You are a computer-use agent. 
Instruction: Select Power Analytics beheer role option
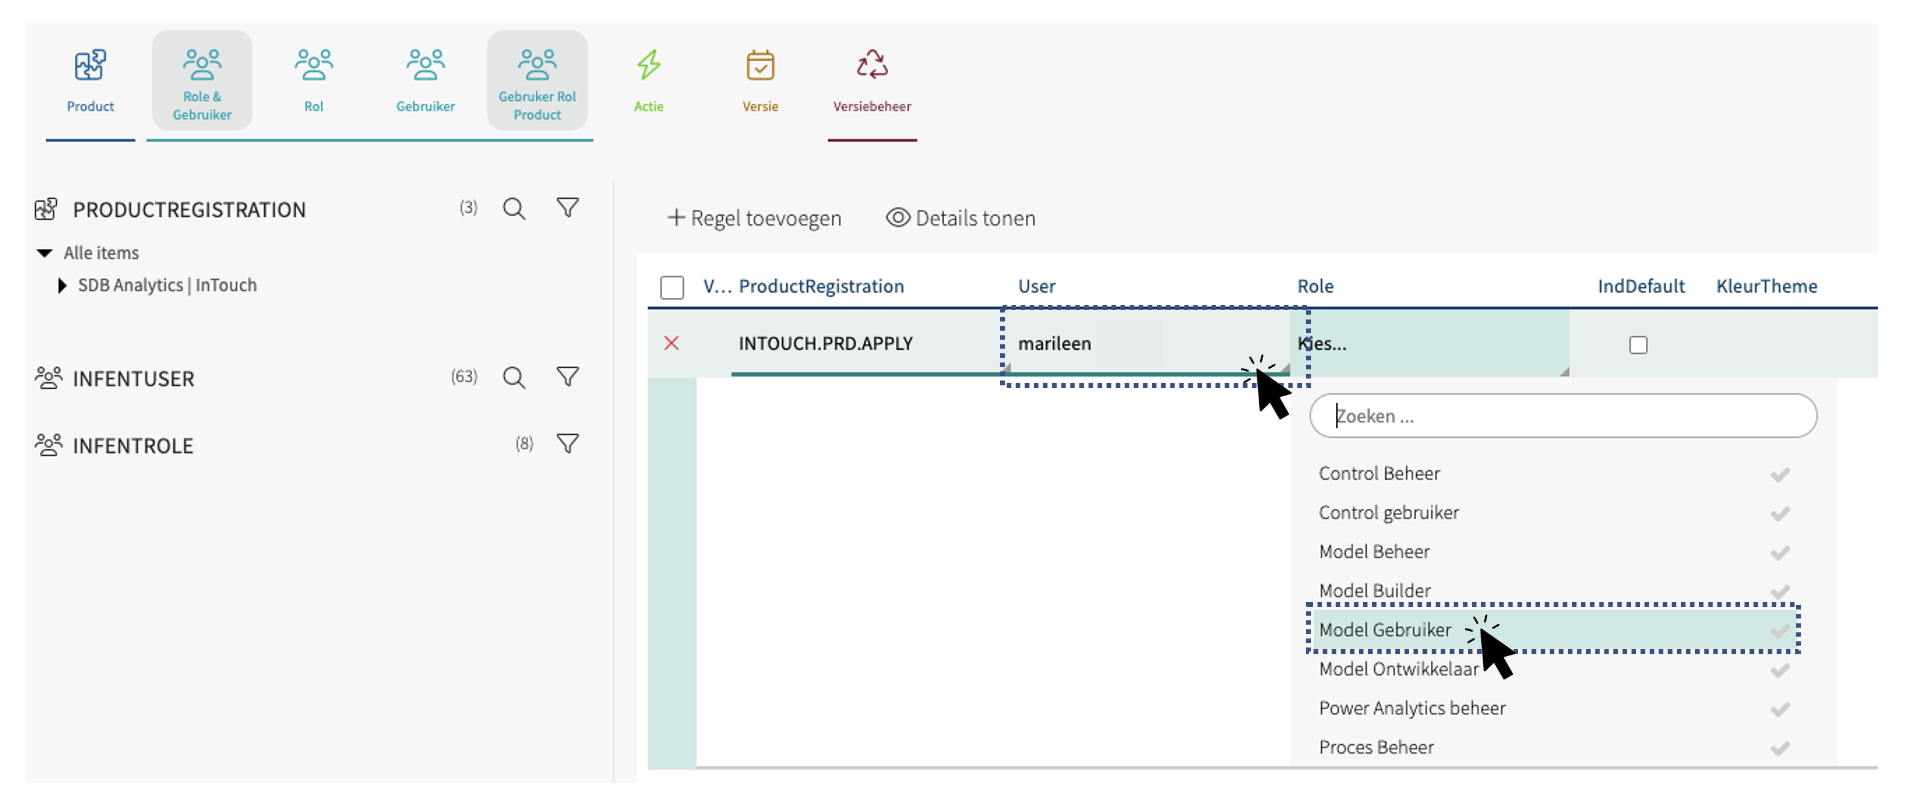click(x=1412, y=708)
